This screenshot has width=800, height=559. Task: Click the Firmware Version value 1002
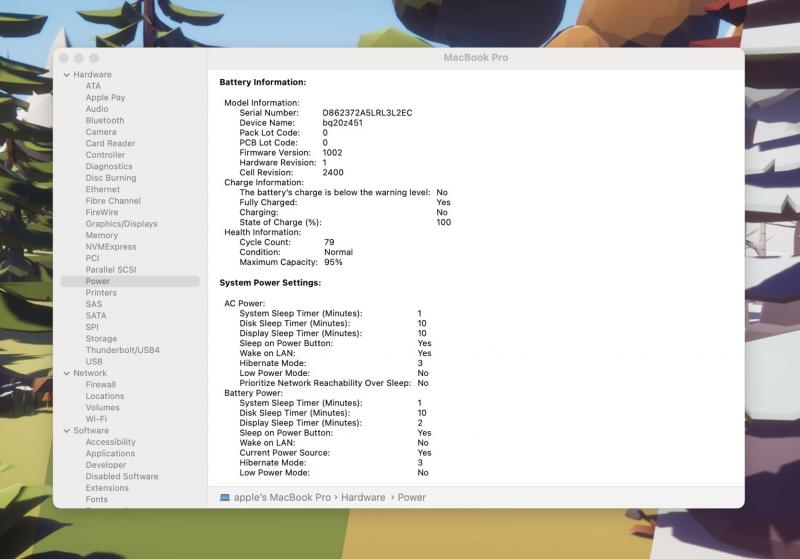(x=332, y=153)
